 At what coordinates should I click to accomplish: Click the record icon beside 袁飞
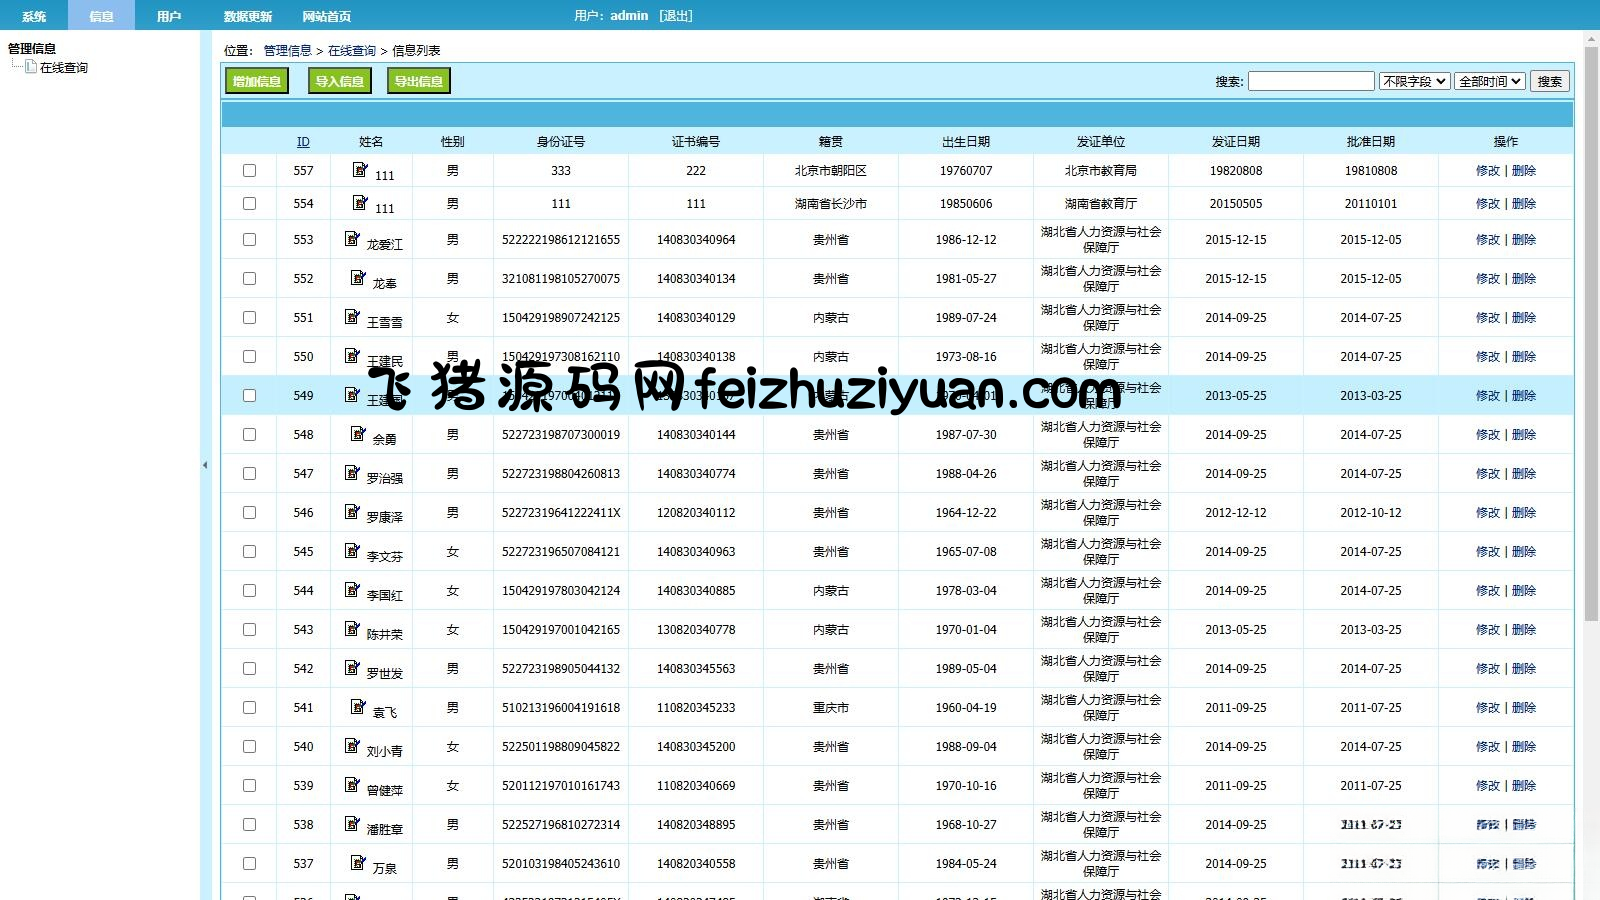358,706
